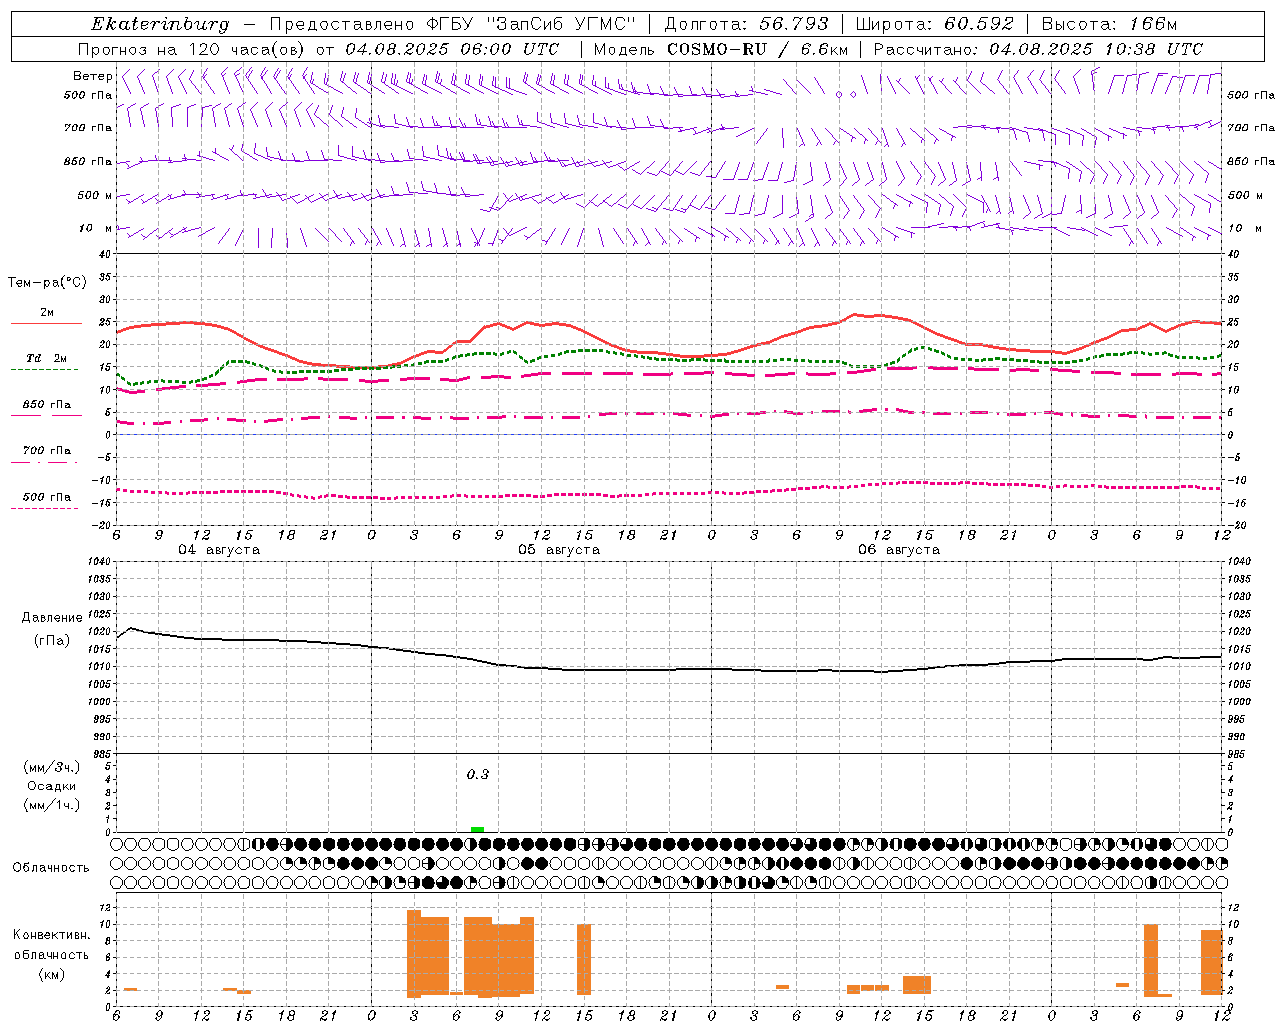
Task: Click the "Td 2м" dew point legend entry
Action: click(x=47, y=358)
